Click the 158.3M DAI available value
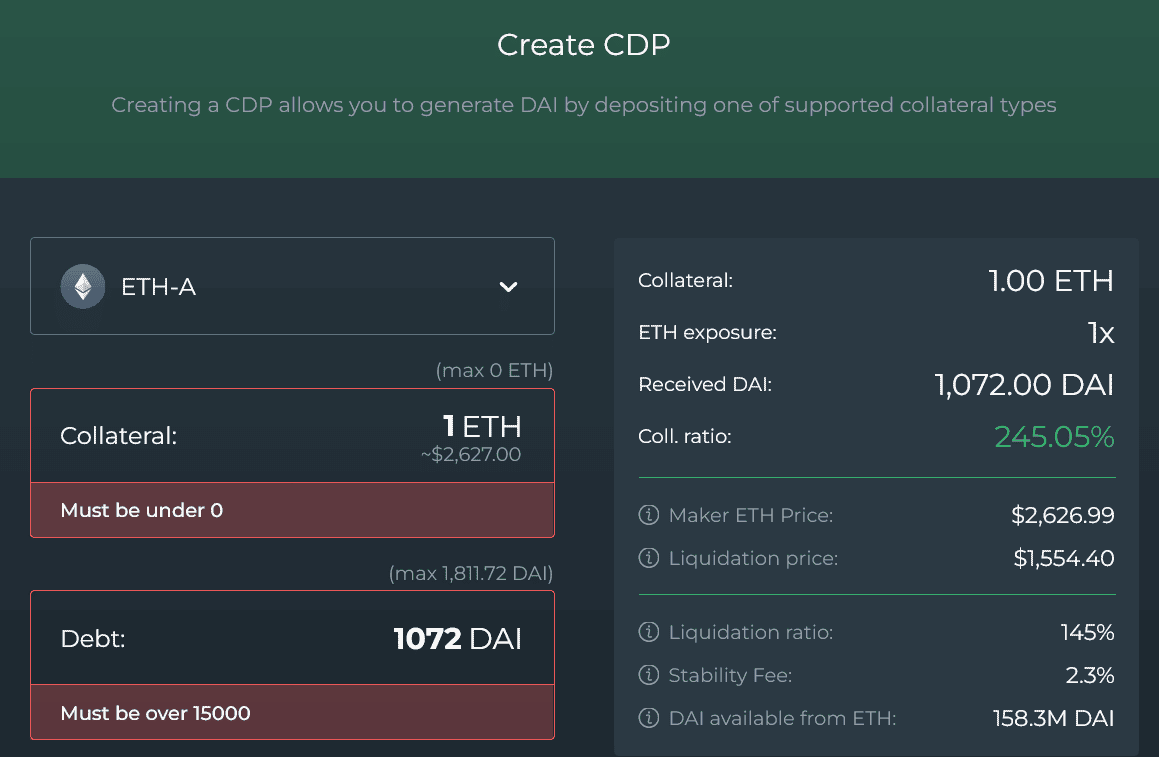Viewport: 1159px width, 757px height. [x=1053, y=718]
